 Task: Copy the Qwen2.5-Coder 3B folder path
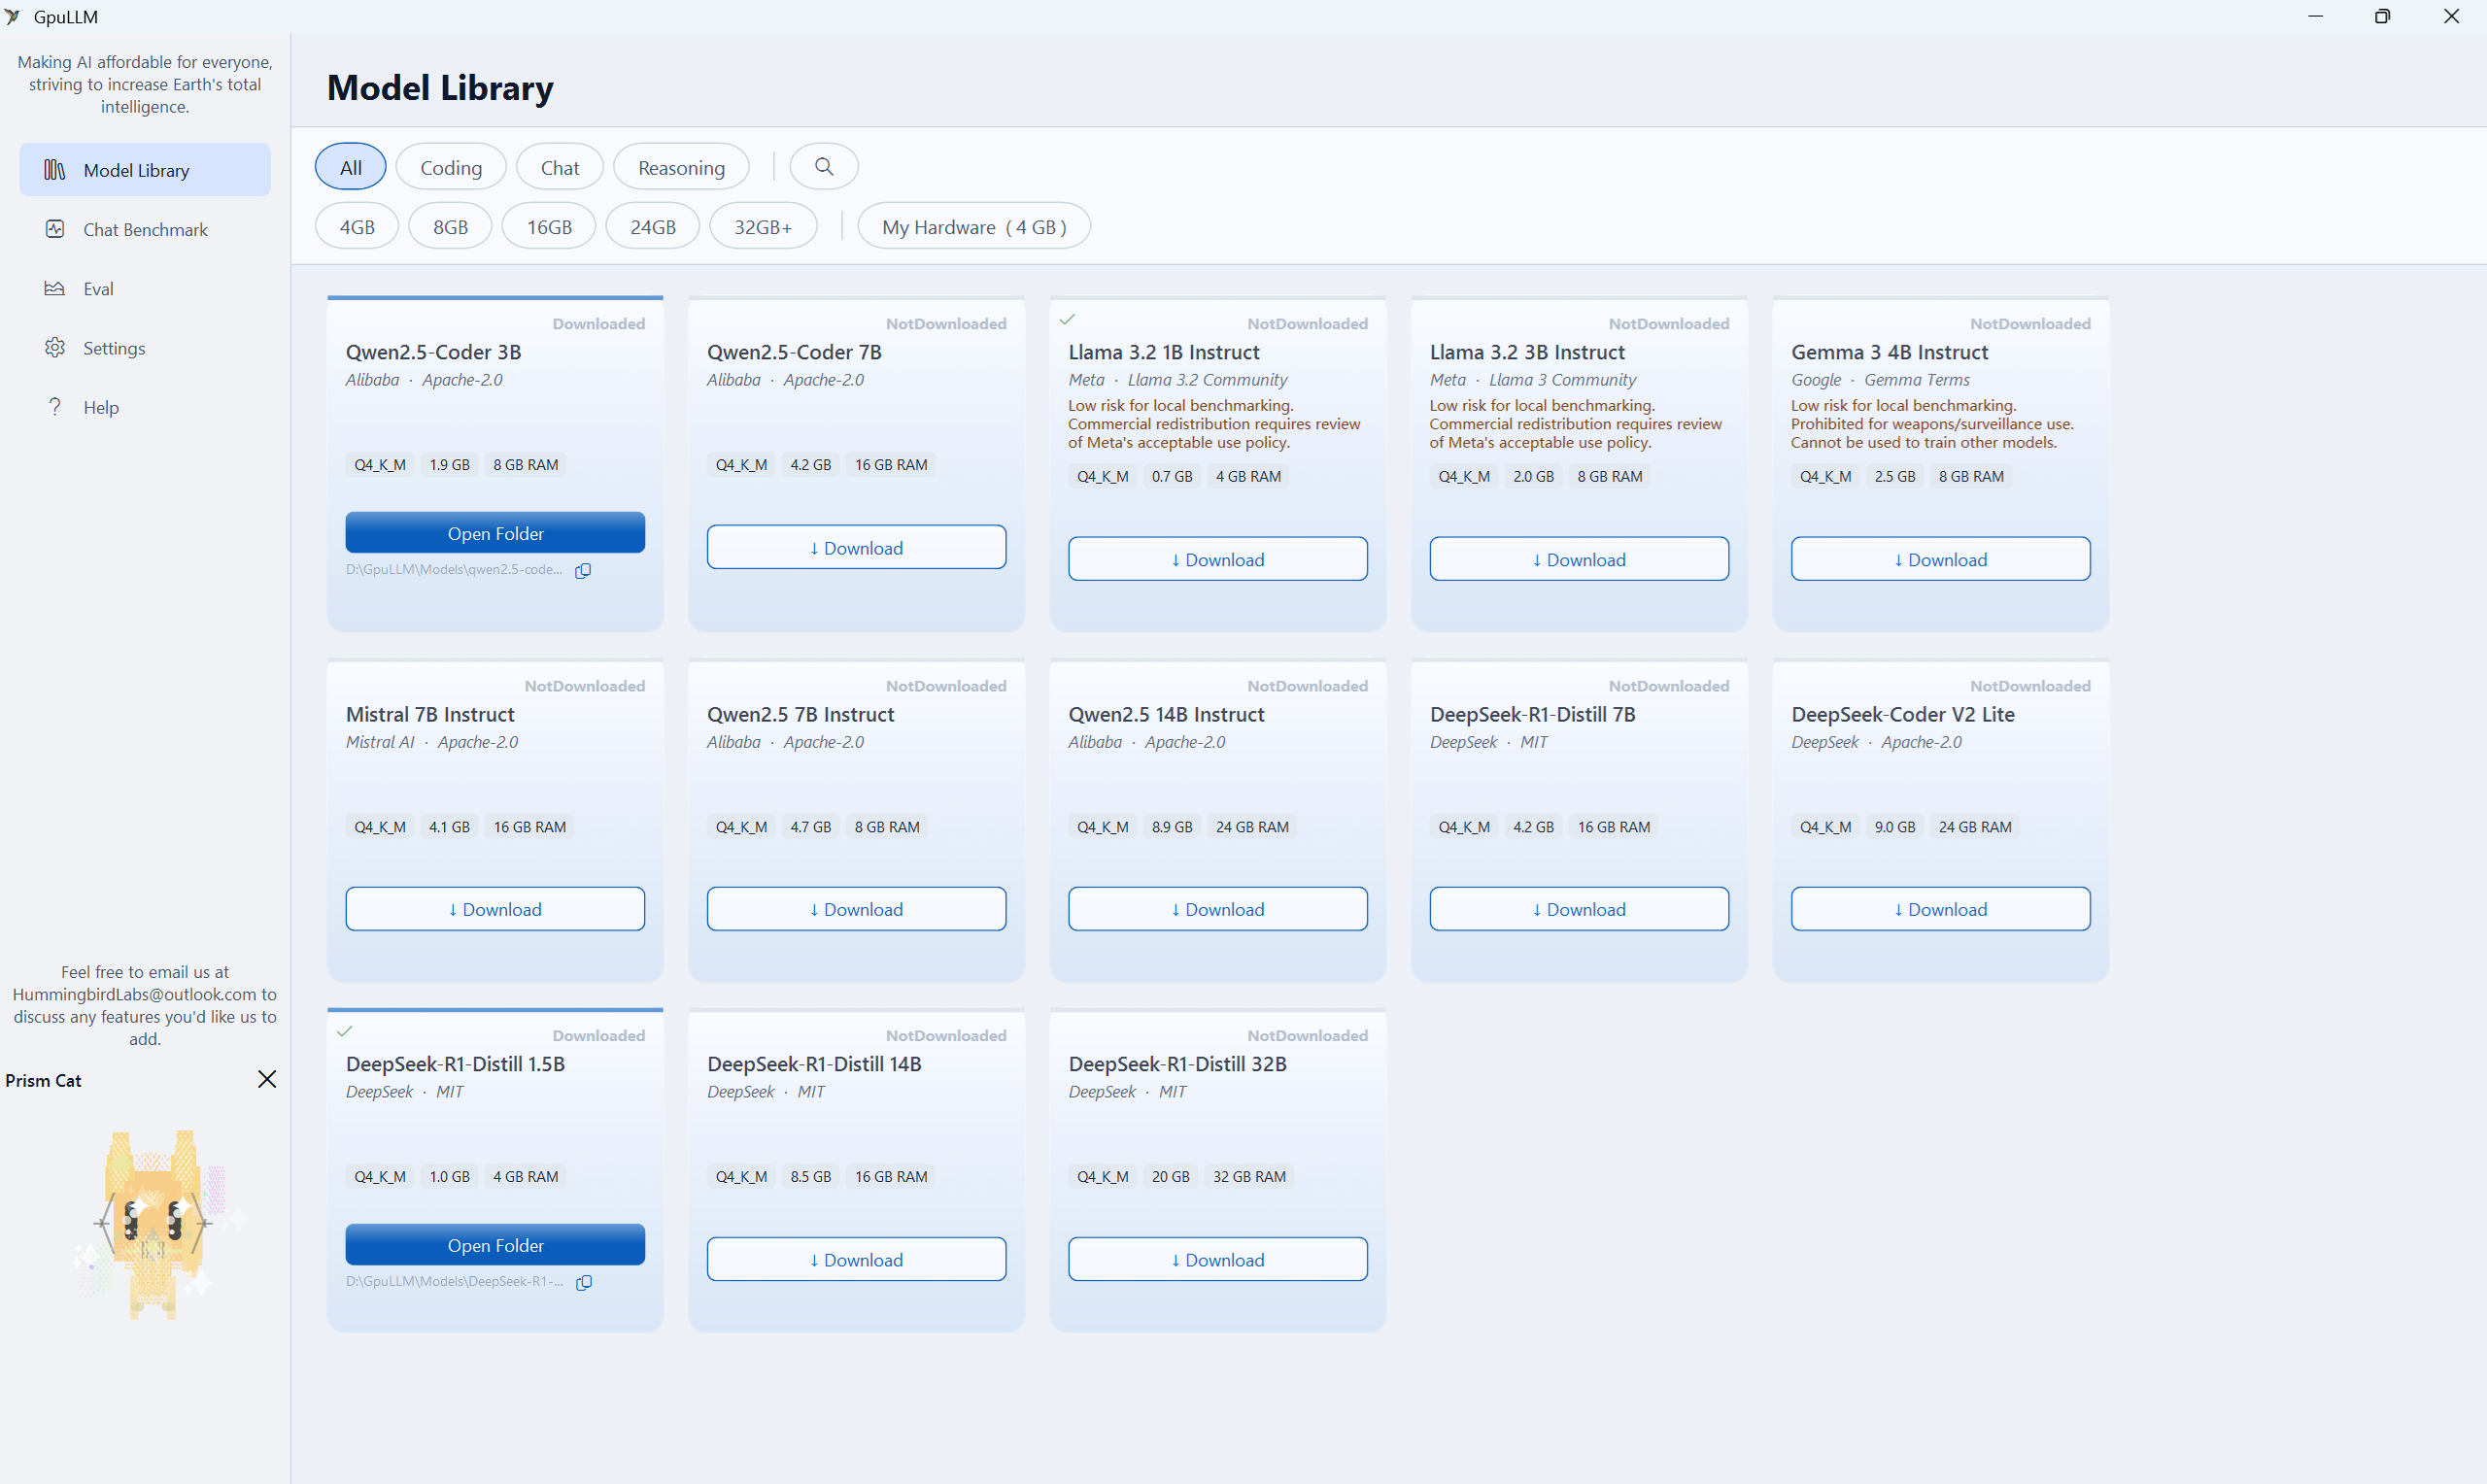pyautogui.click(x=583, y=570)
